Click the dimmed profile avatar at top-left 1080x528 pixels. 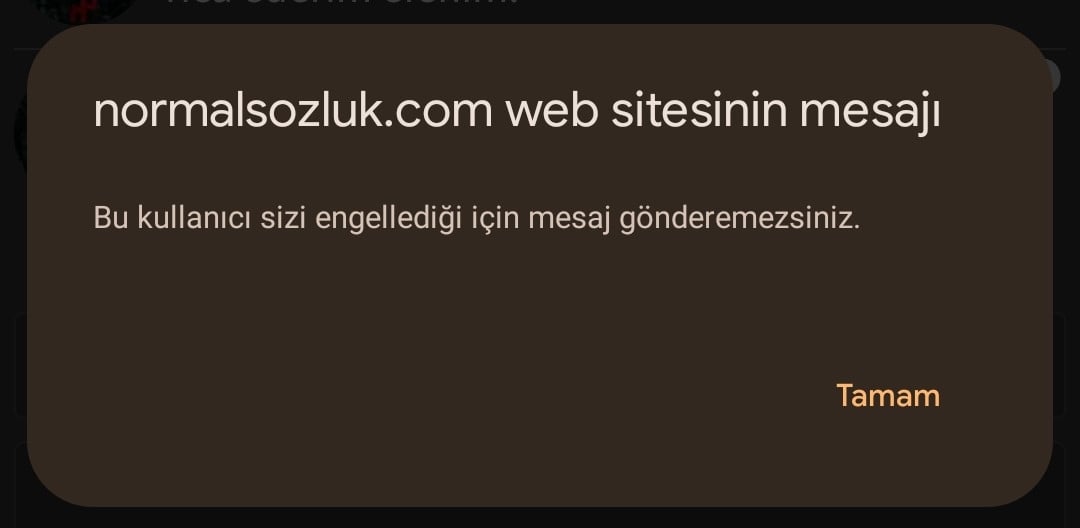(86, 10)
